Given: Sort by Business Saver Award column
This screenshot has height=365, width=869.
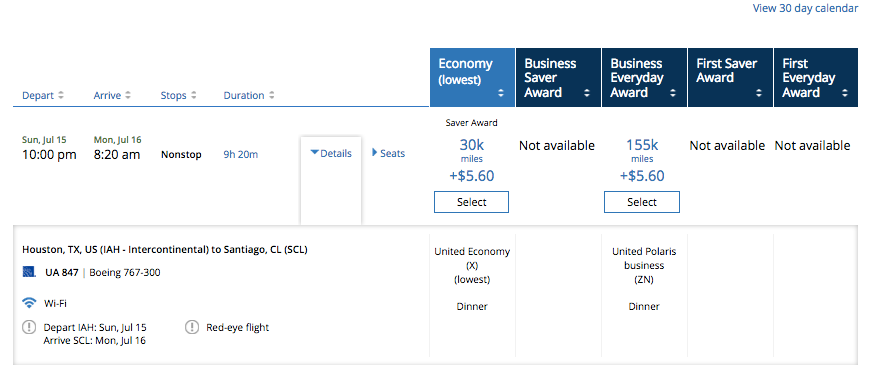Looking at the screenshot, I should (558, 78).
